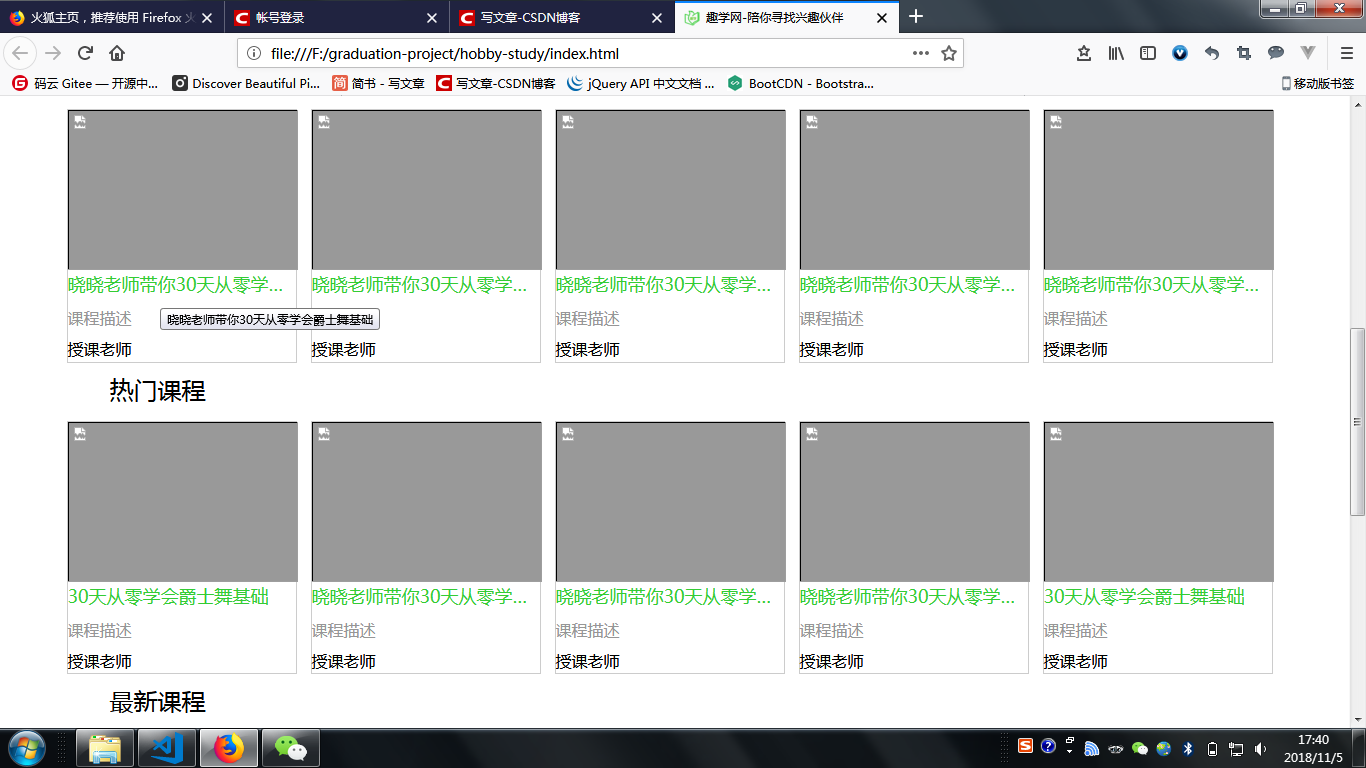Click Sogou input method tray icon
This screenshot has width=1366, height=768.
[x=1025, y=746]
